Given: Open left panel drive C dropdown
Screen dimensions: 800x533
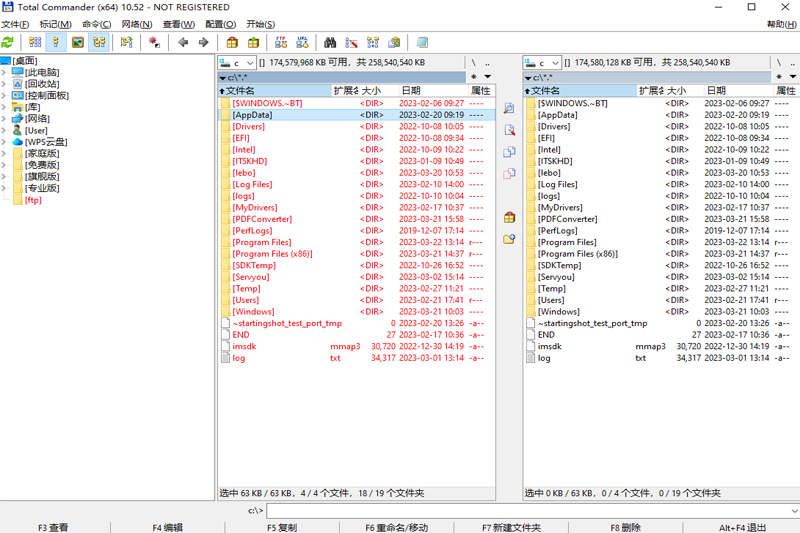Looking at the screenshot, I should tap(237, 63).
